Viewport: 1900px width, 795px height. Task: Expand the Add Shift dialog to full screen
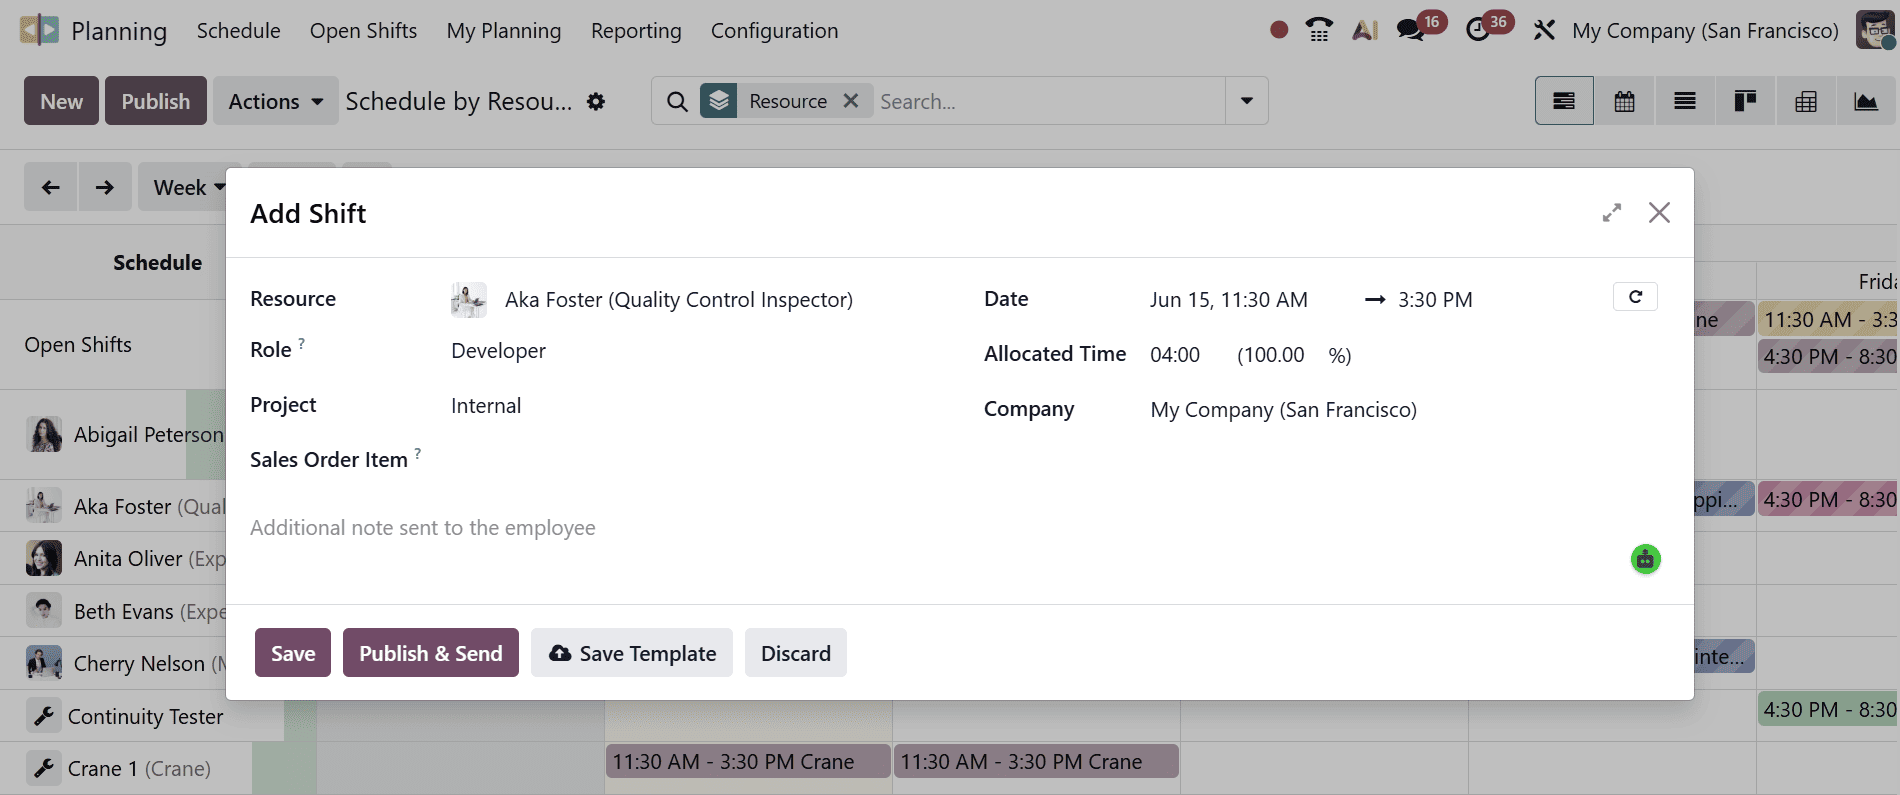pos(1612,213)
